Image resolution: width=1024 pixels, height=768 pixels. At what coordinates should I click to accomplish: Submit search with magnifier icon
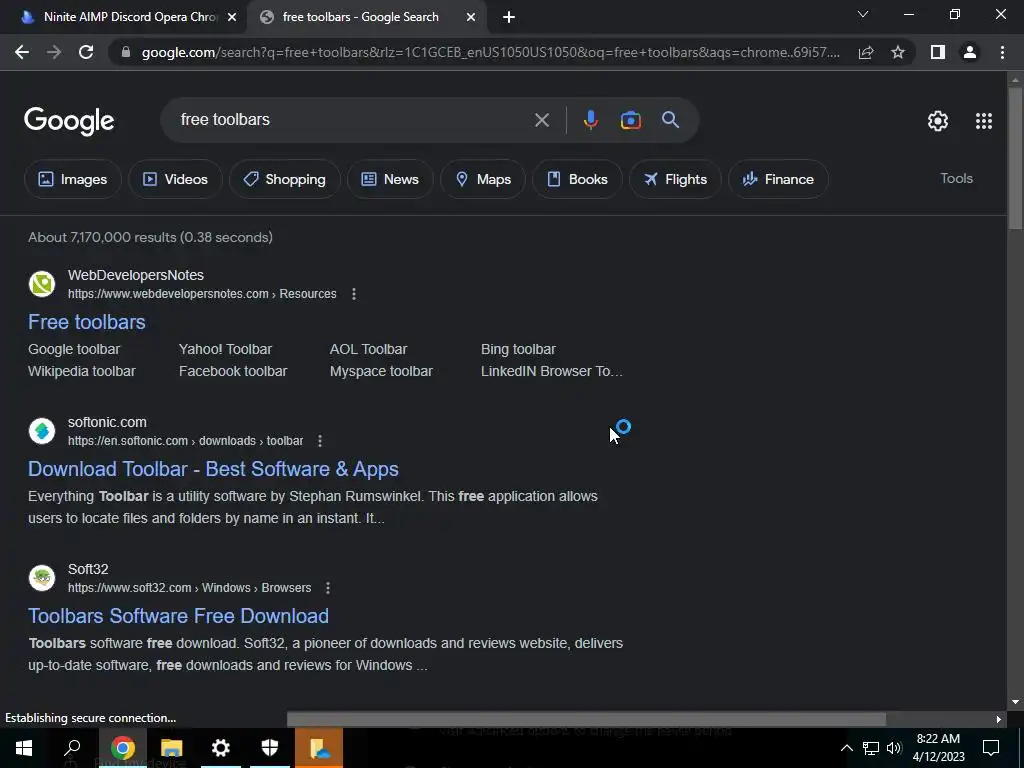(670, 120)
